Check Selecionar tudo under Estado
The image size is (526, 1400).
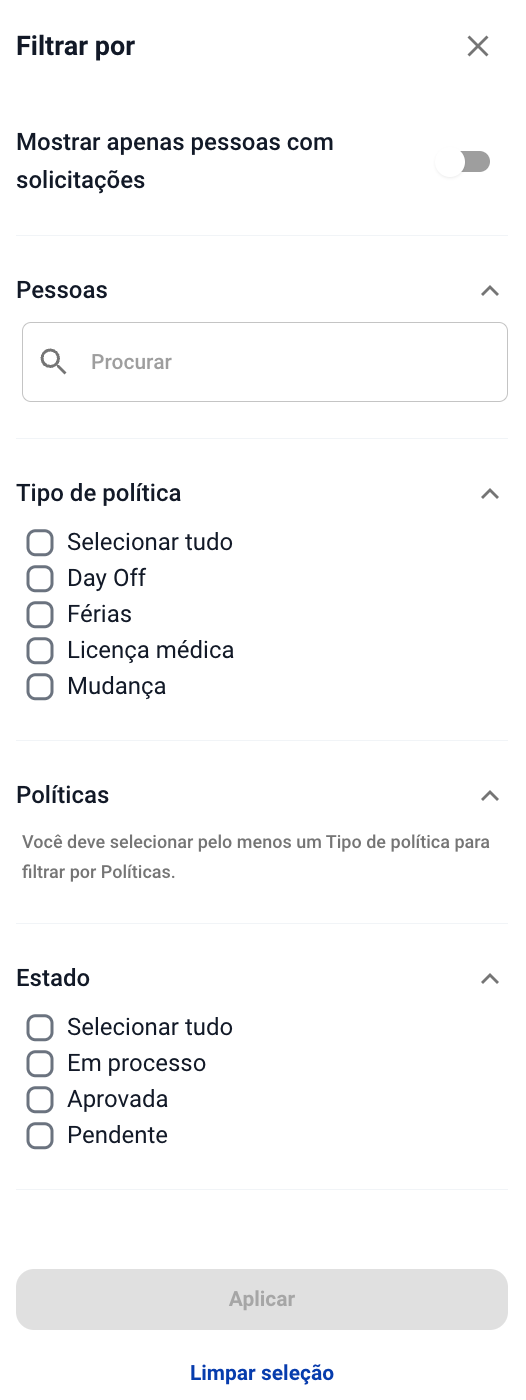coord(40,1028)
